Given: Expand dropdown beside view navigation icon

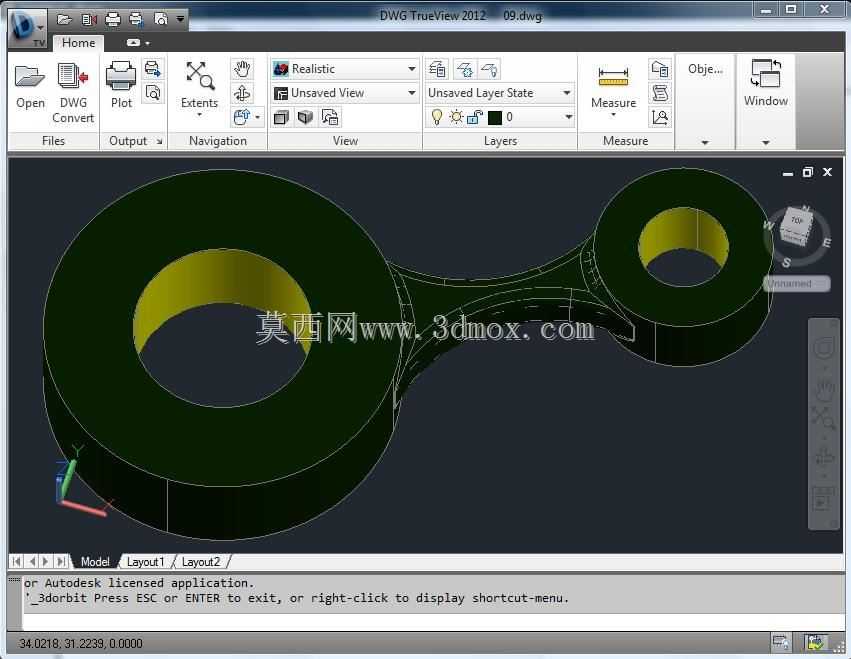Looking at the screenshot, I should click(258, 117).
